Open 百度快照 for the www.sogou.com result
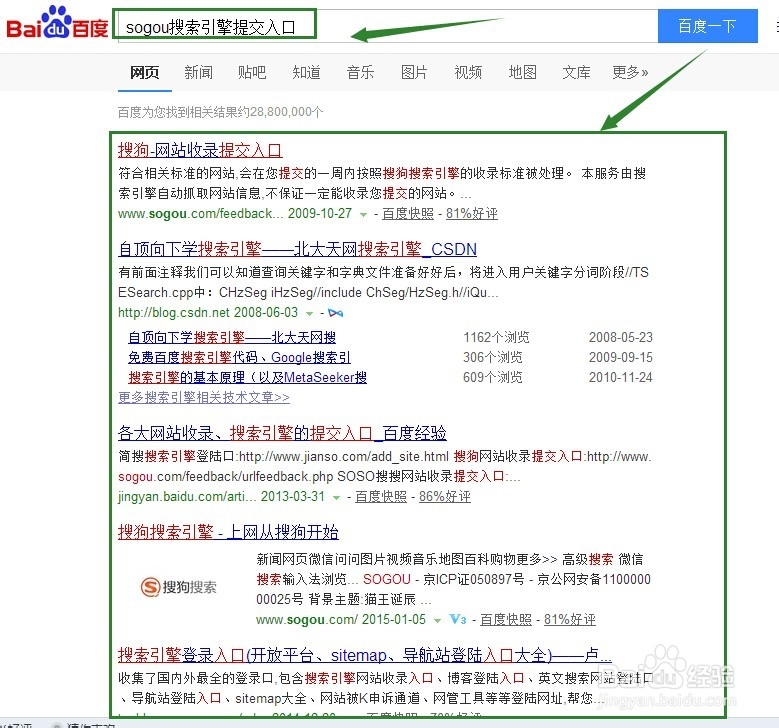Screen dimensions: 779x728 pos(506,619)
